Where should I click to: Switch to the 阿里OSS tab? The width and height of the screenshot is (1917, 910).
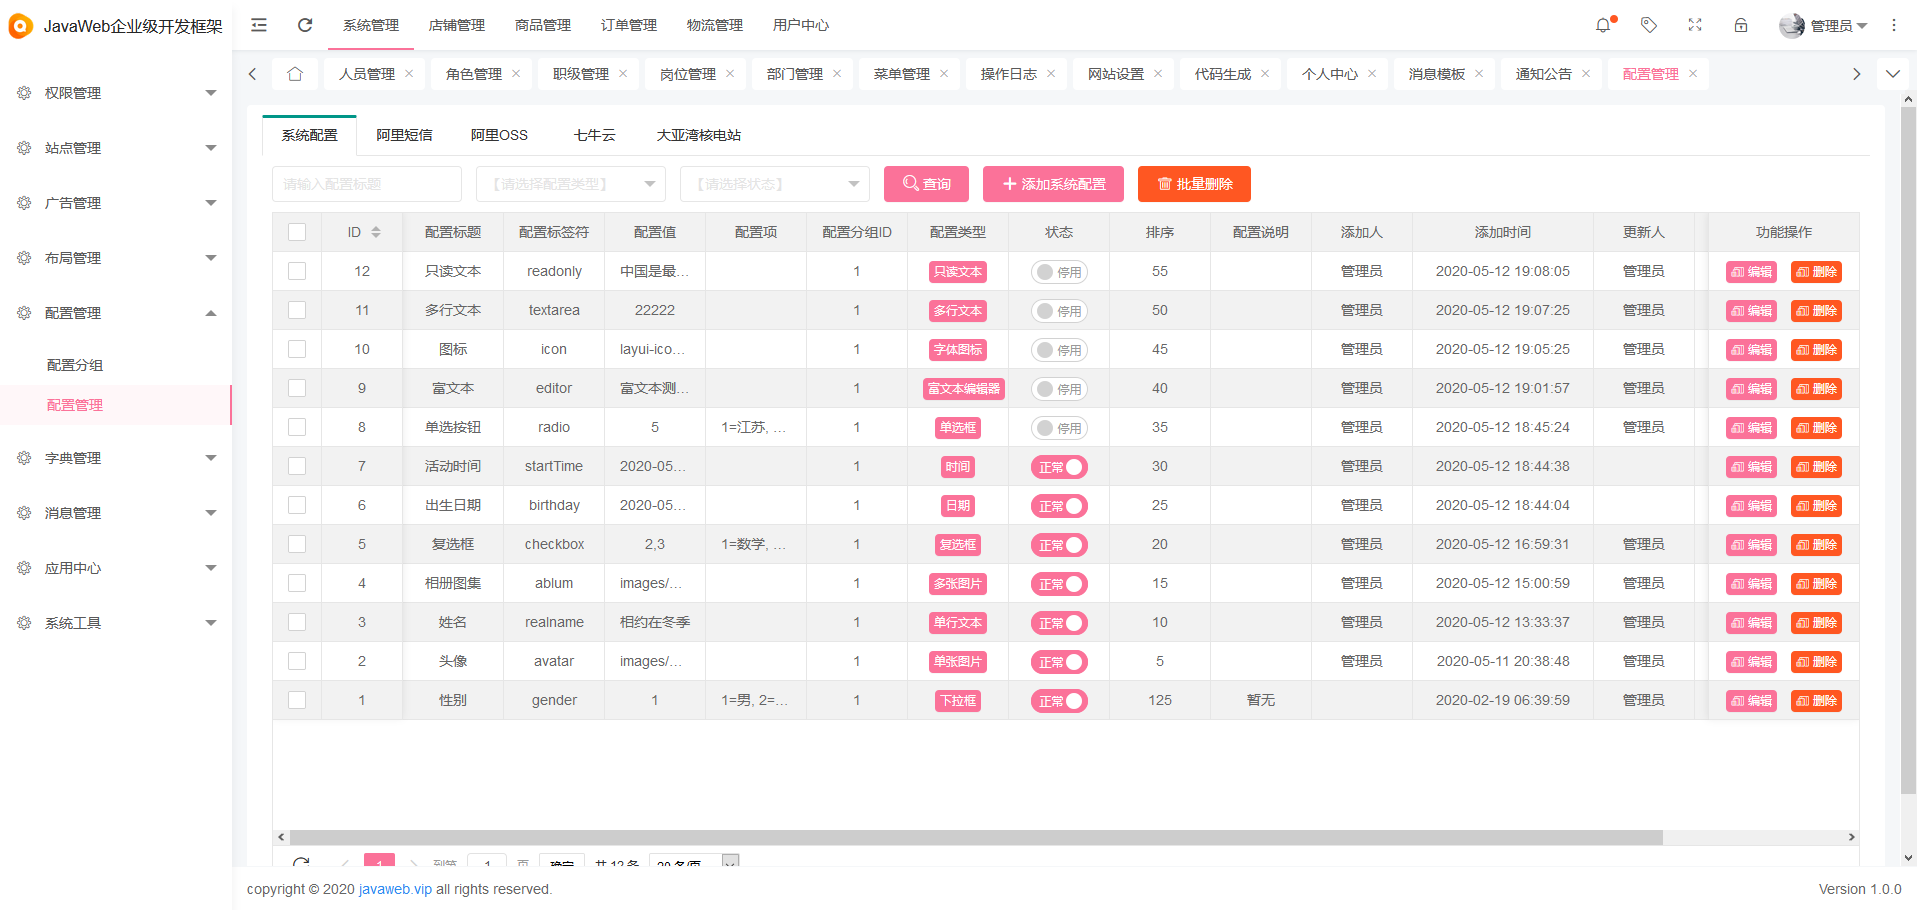[x=498, y=134]
